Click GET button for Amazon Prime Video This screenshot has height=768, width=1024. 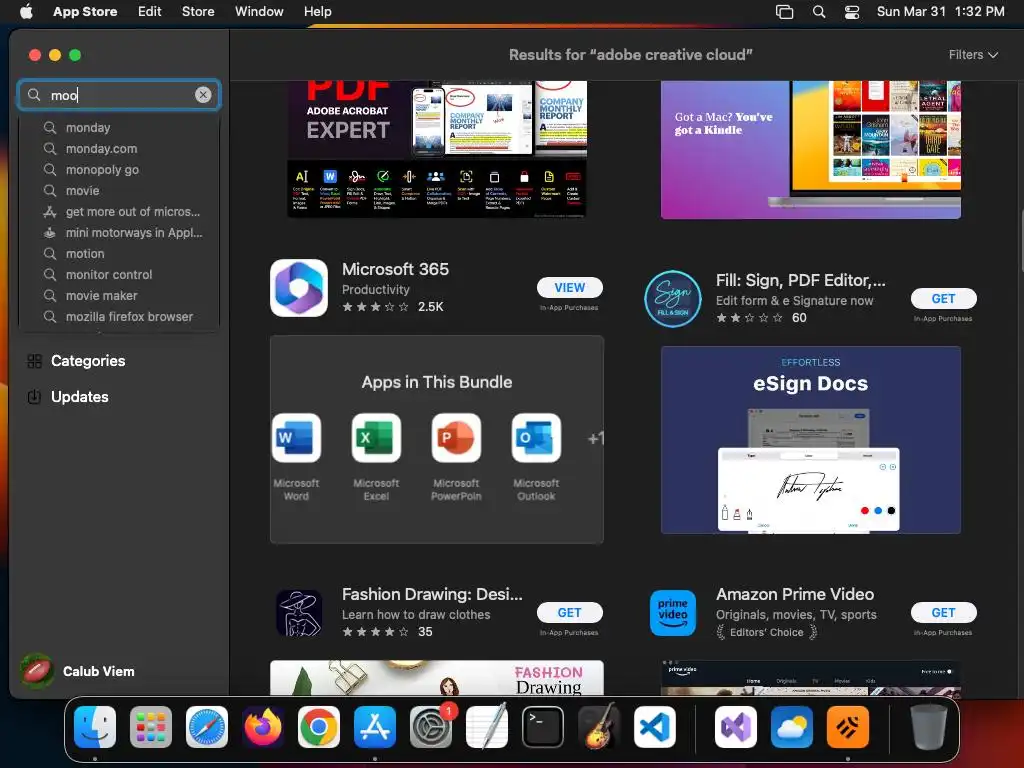[x=943, y=613]
